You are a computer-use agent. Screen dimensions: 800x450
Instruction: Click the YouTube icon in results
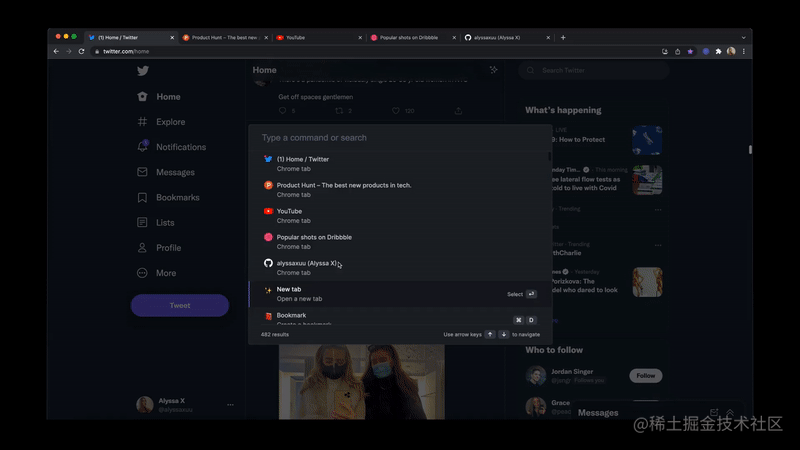tap(268, 211)
